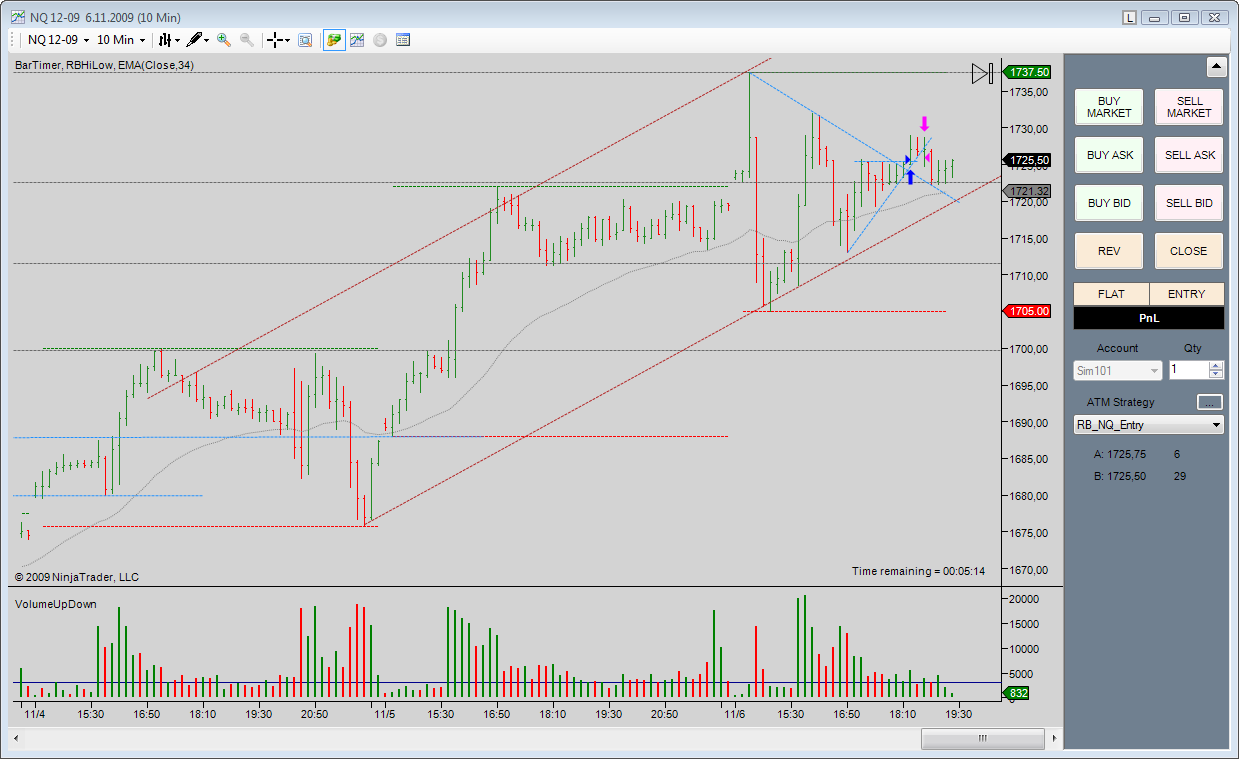This screenshot has height=759, width=1239.
Task: Click the black PnL display
Action: coord(1149,318)
